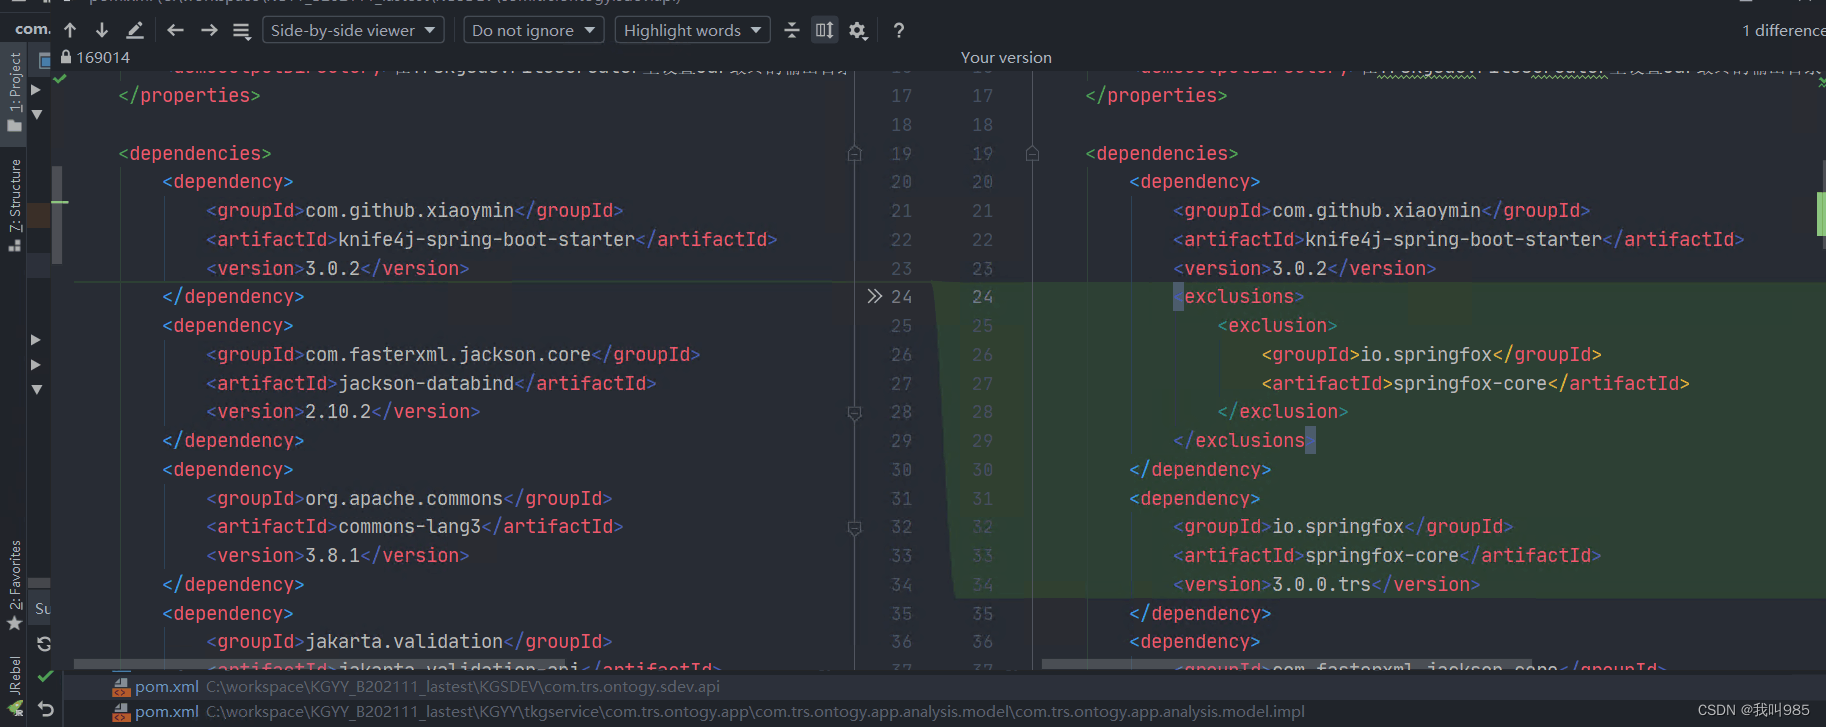Open diff settings gear icon

pyautogui.click(x=858, y=31)
